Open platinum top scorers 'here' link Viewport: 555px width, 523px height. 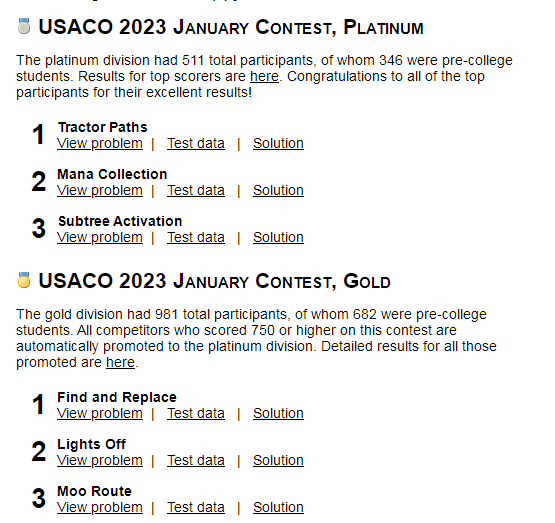tap(264, 76)
